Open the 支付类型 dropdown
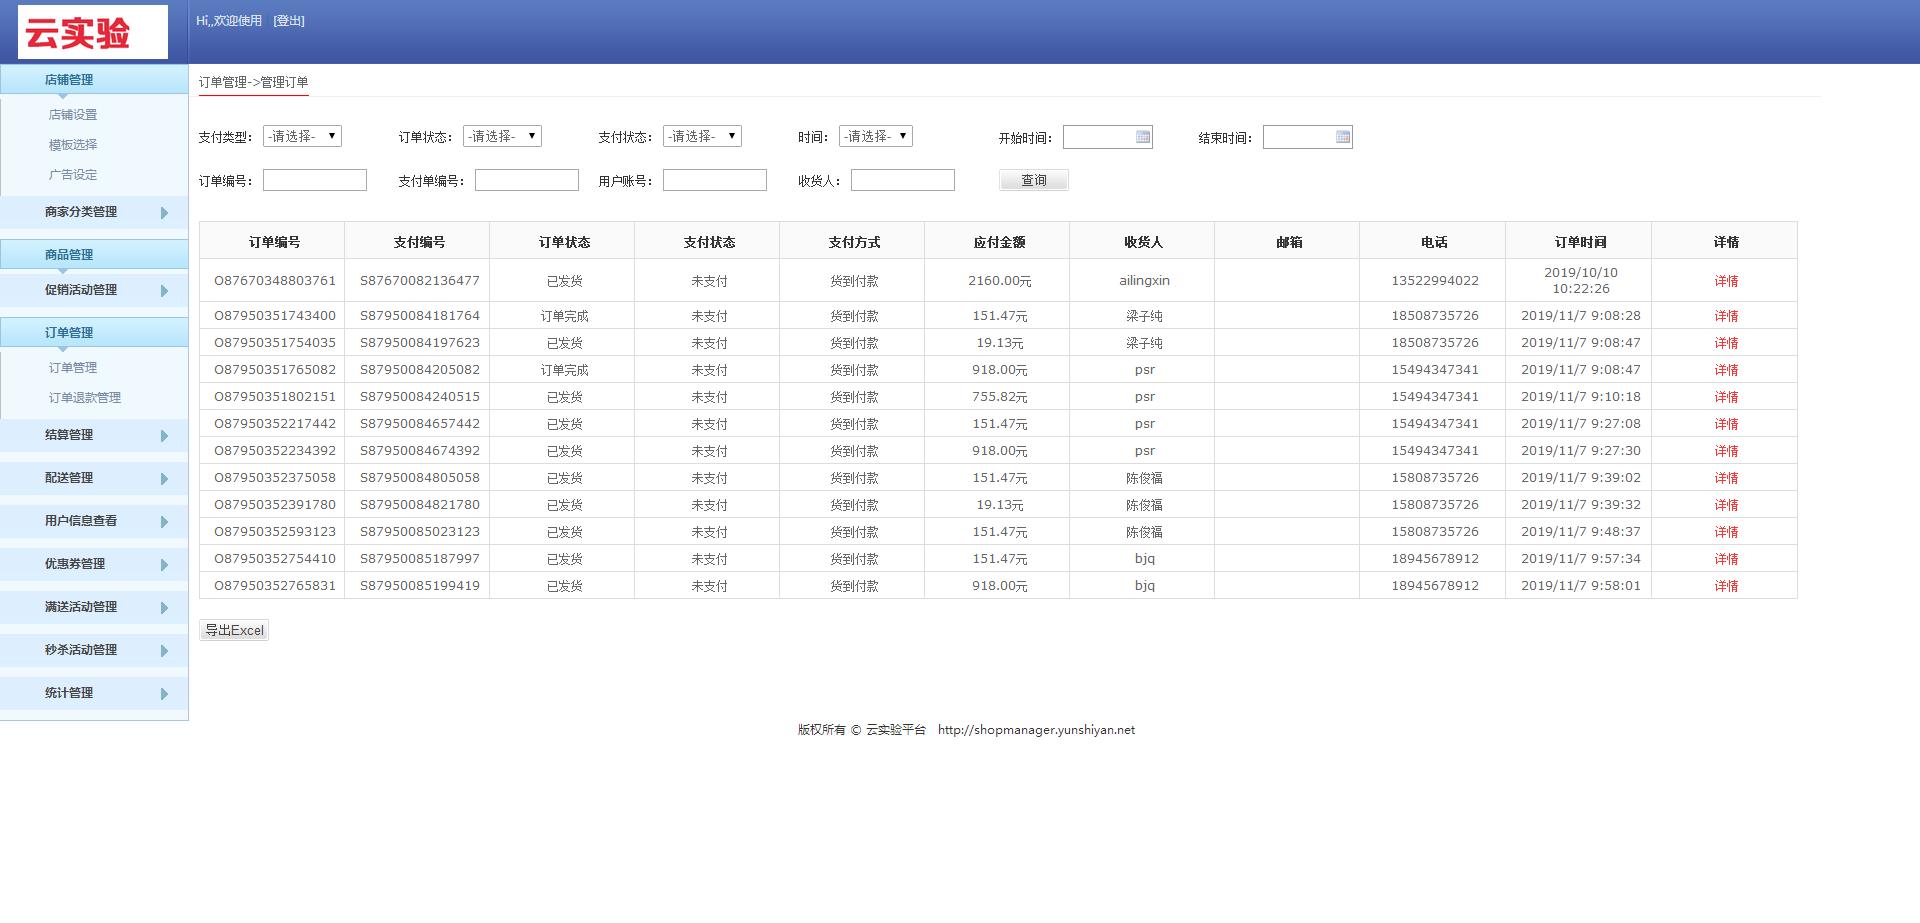This screenshot has height=923, width=1920. click(302, 136)
